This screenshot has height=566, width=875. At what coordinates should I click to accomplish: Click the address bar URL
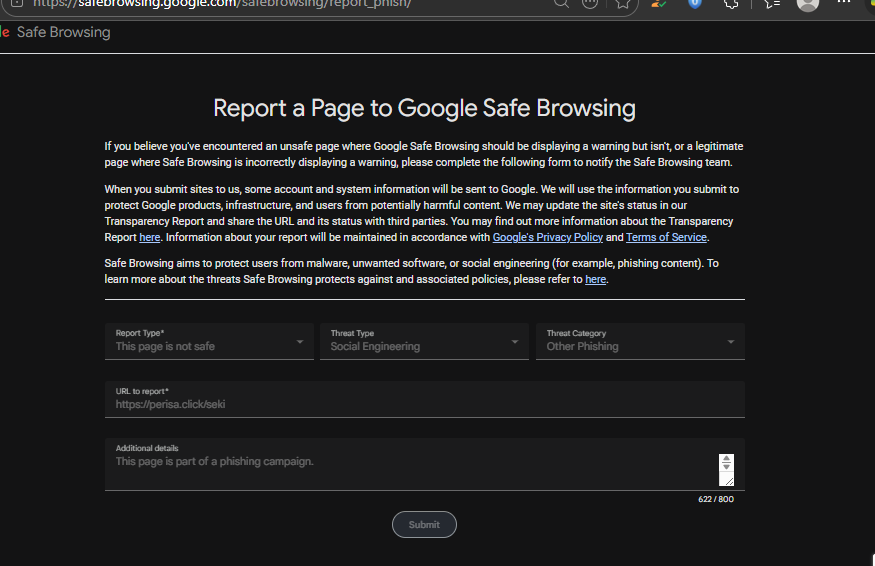[x=222, y=4]
